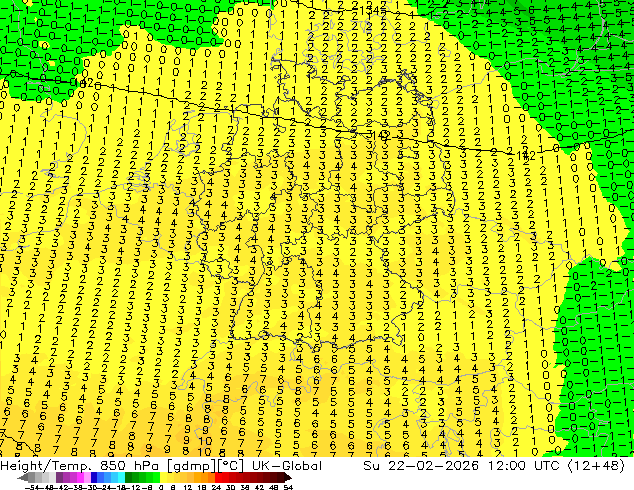The height and width of the screenshot is (490, 634).
Task: Click the left arrow end of the color legend
Action: [22, 477]
